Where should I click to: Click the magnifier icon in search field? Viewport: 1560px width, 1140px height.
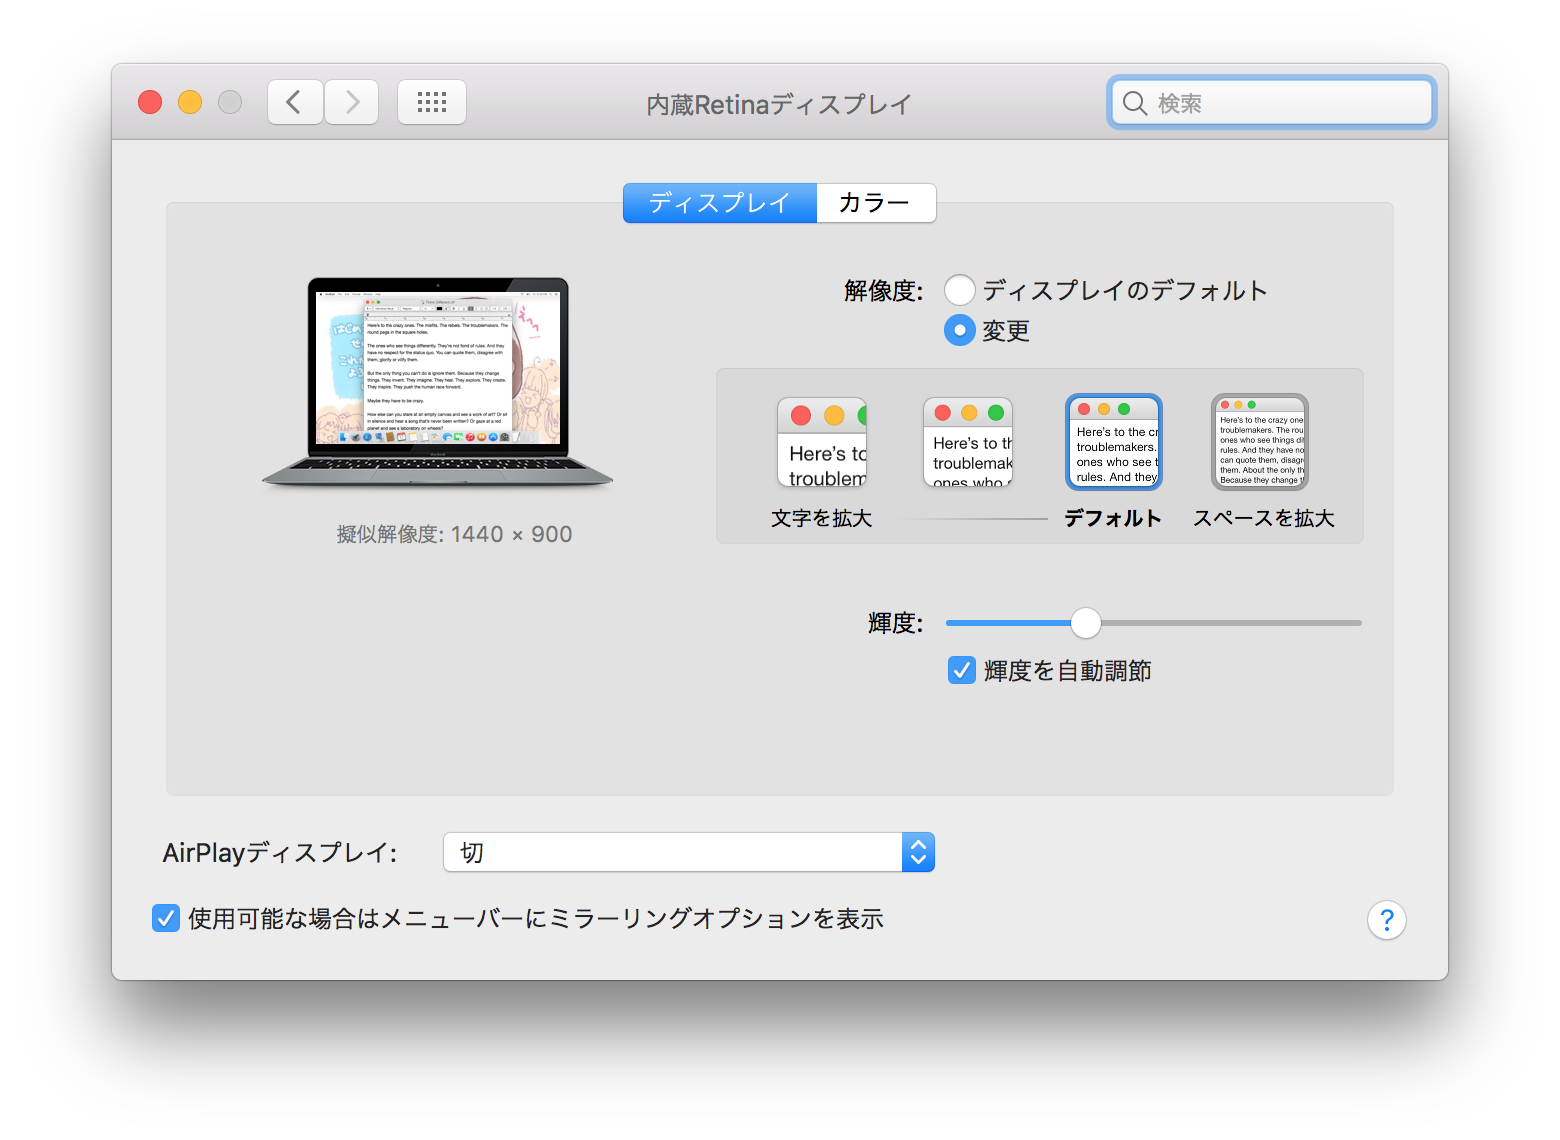[x=1135, y=103]
